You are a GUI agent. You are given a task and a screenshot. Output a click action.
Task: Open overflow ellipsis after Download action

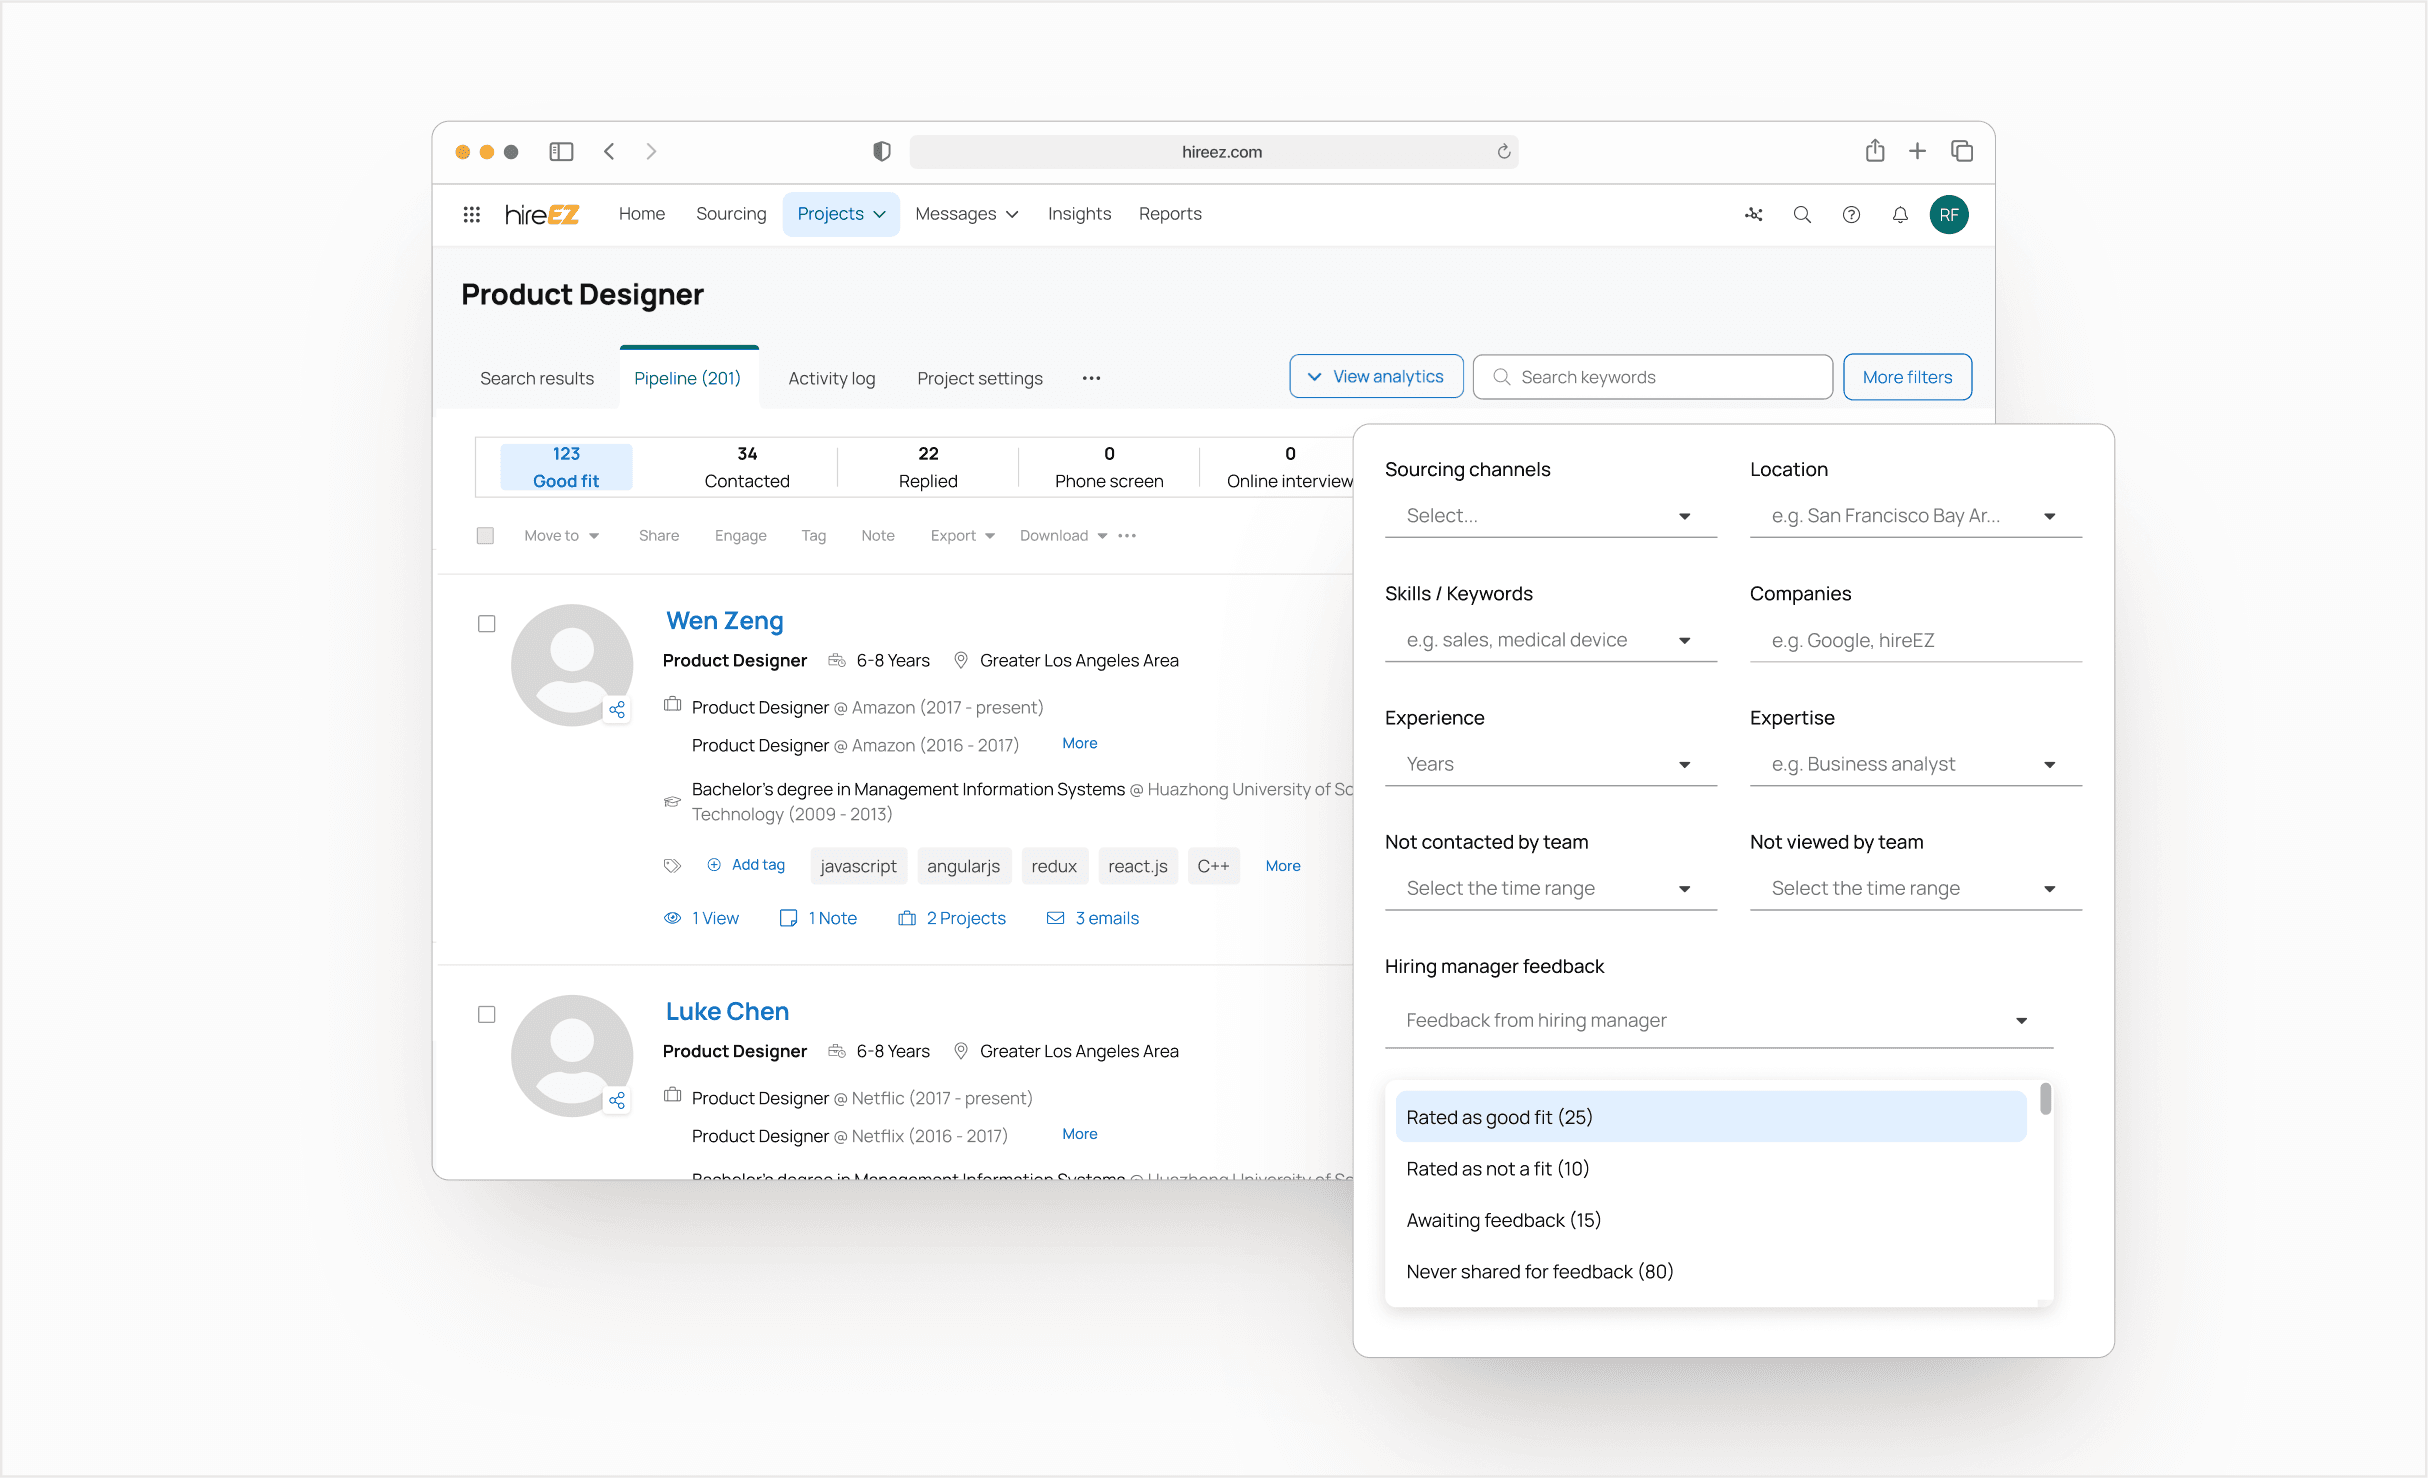(x=1127, y=536)
